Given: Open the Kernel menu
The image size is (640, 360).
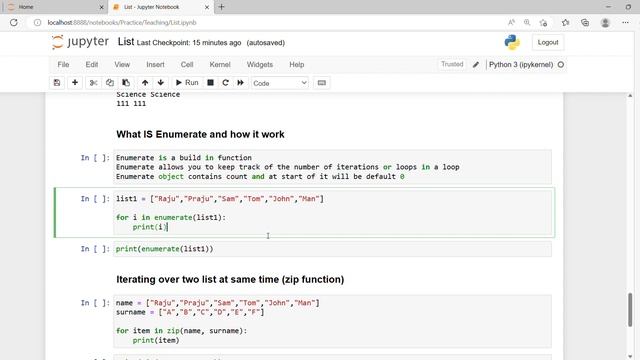Looking at the screenshot, I should (220, 64).
